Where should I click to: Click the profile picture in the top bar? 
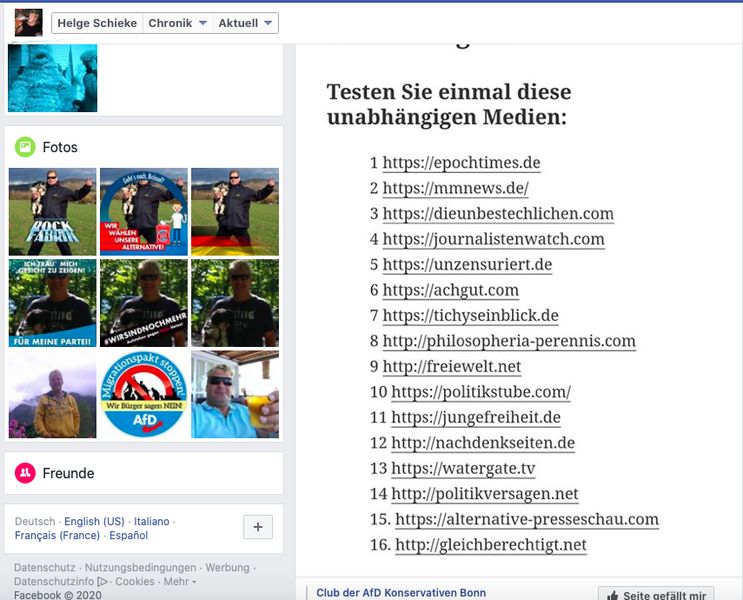tap(28, 22)
